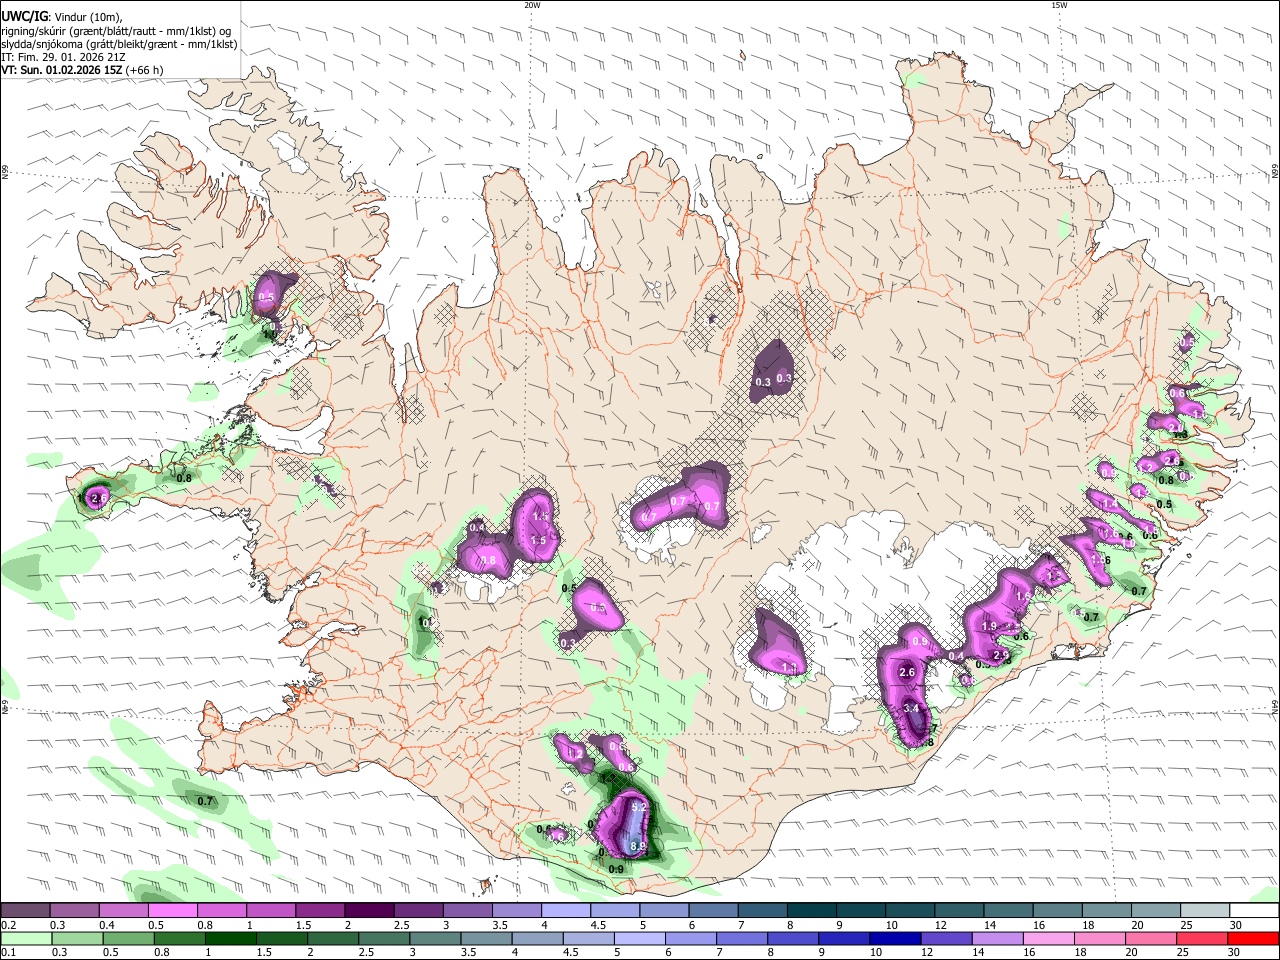The height and width of the screenshot is (960, 1280).
Task: Click the '5.2' precipitation value on map
Action: (640, 807)
